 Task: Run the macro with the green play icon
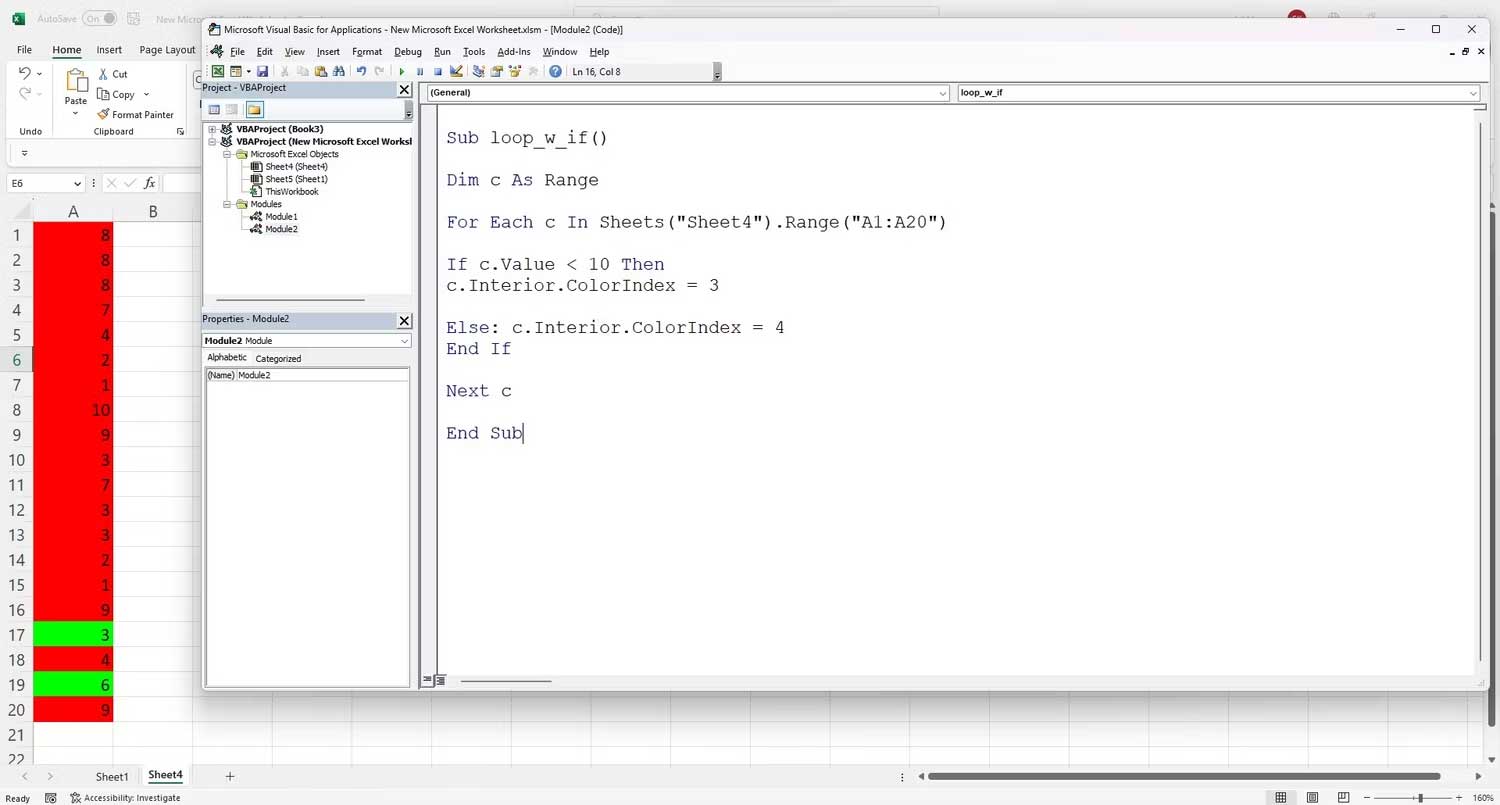click(x=402, y=72)
